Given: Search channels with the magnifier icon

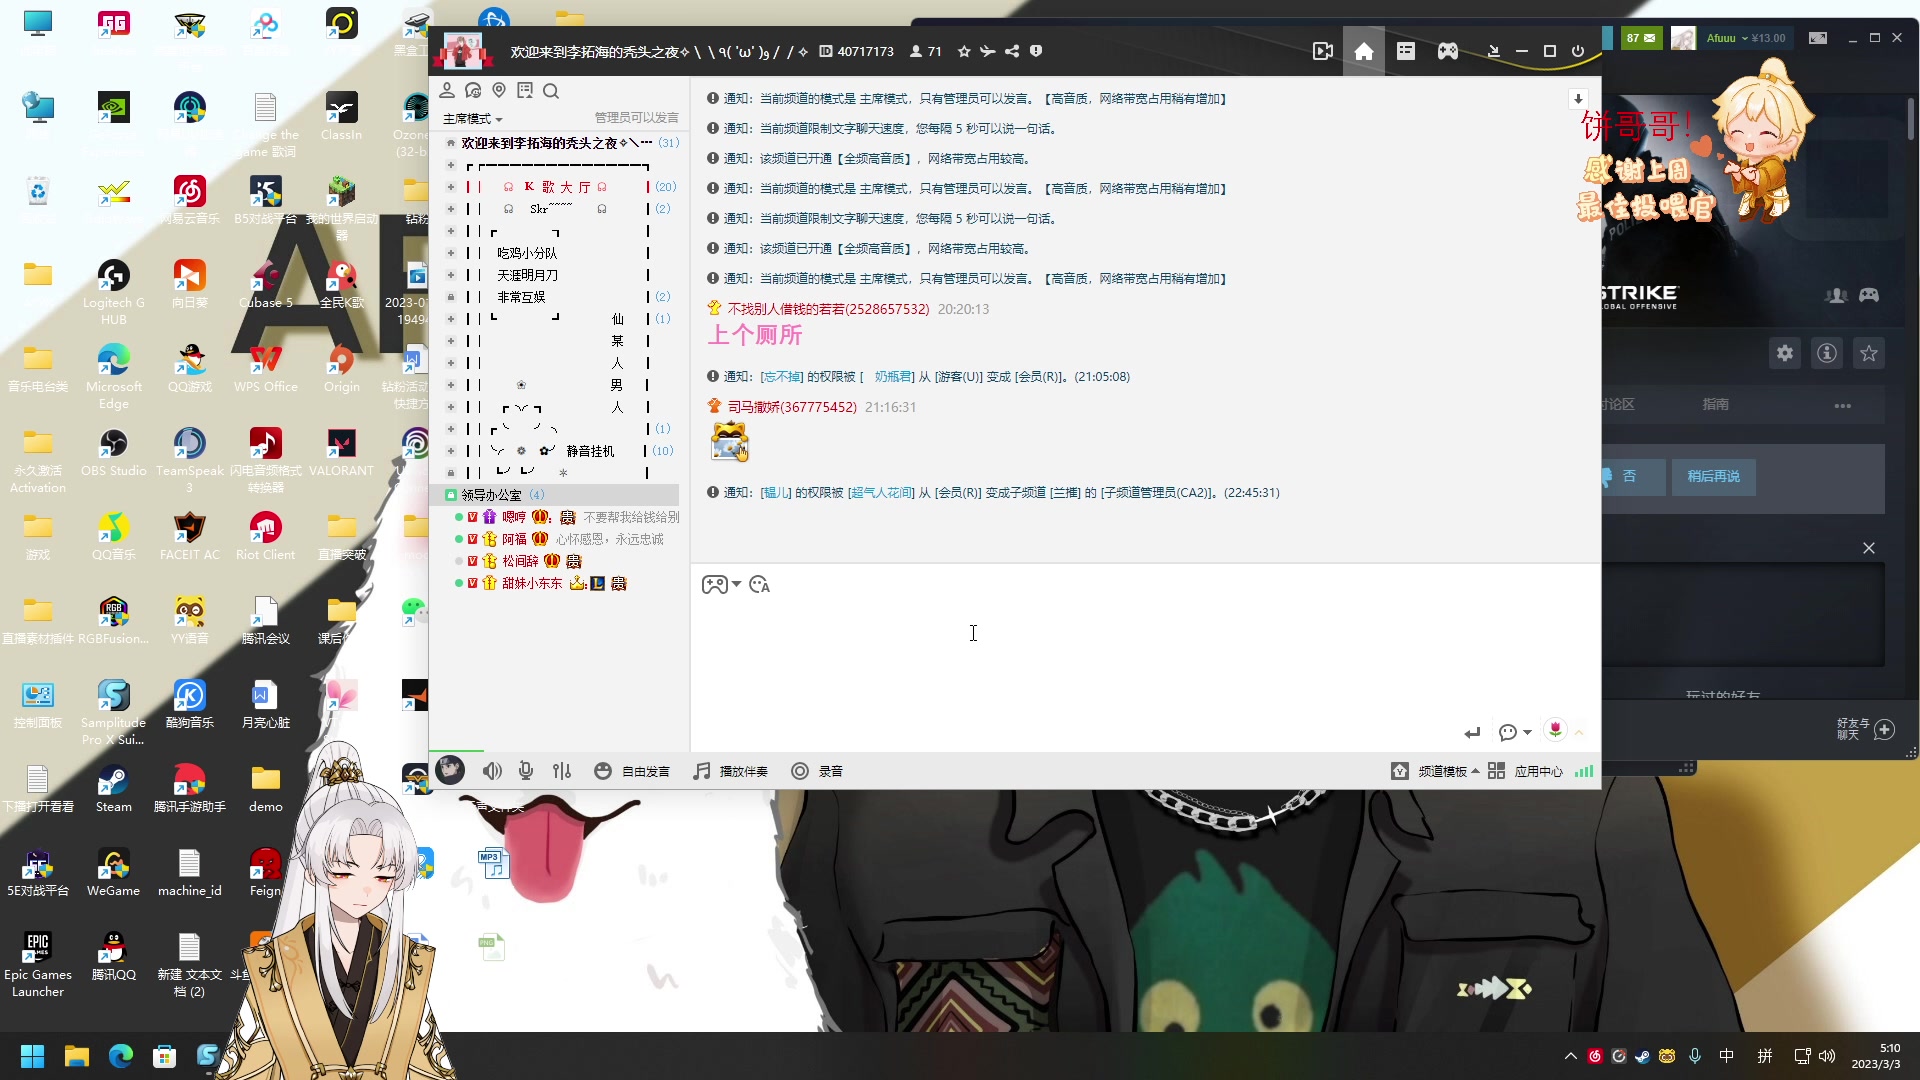Looking at the screenshot, I should pos(551,91).
